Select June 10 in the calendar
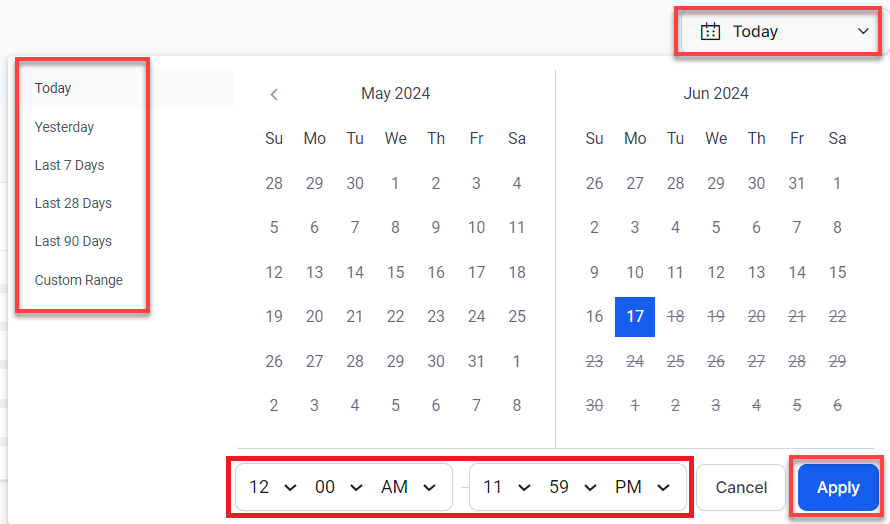890x524 pixels. (635, 272)
